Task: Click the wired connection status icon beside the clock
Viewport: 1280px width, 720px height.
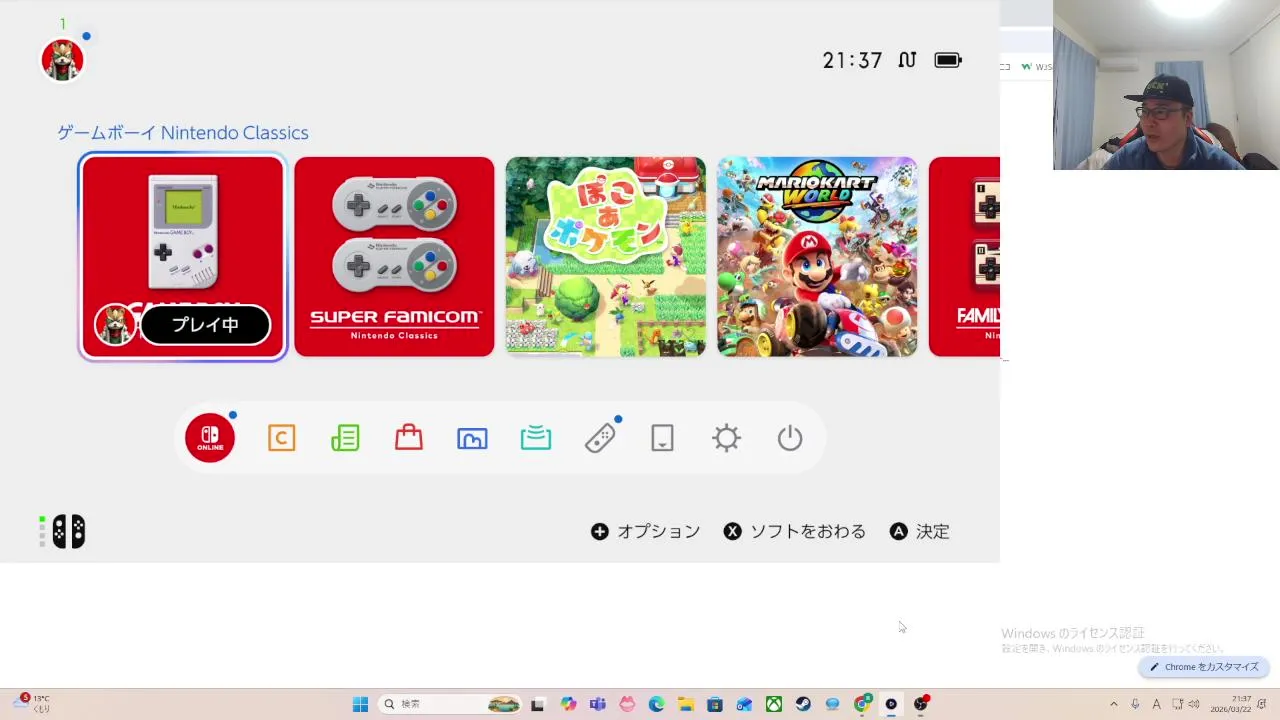Action: click(907, 60)
